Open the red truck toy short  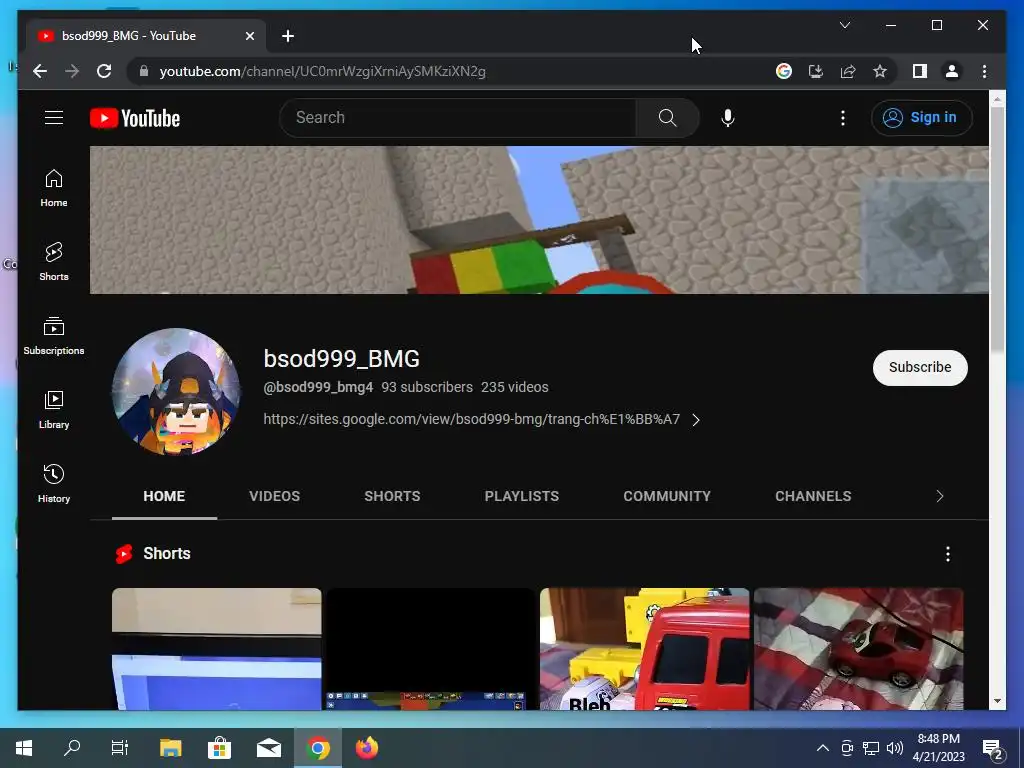pyautogui.click(x=644, y=649)
